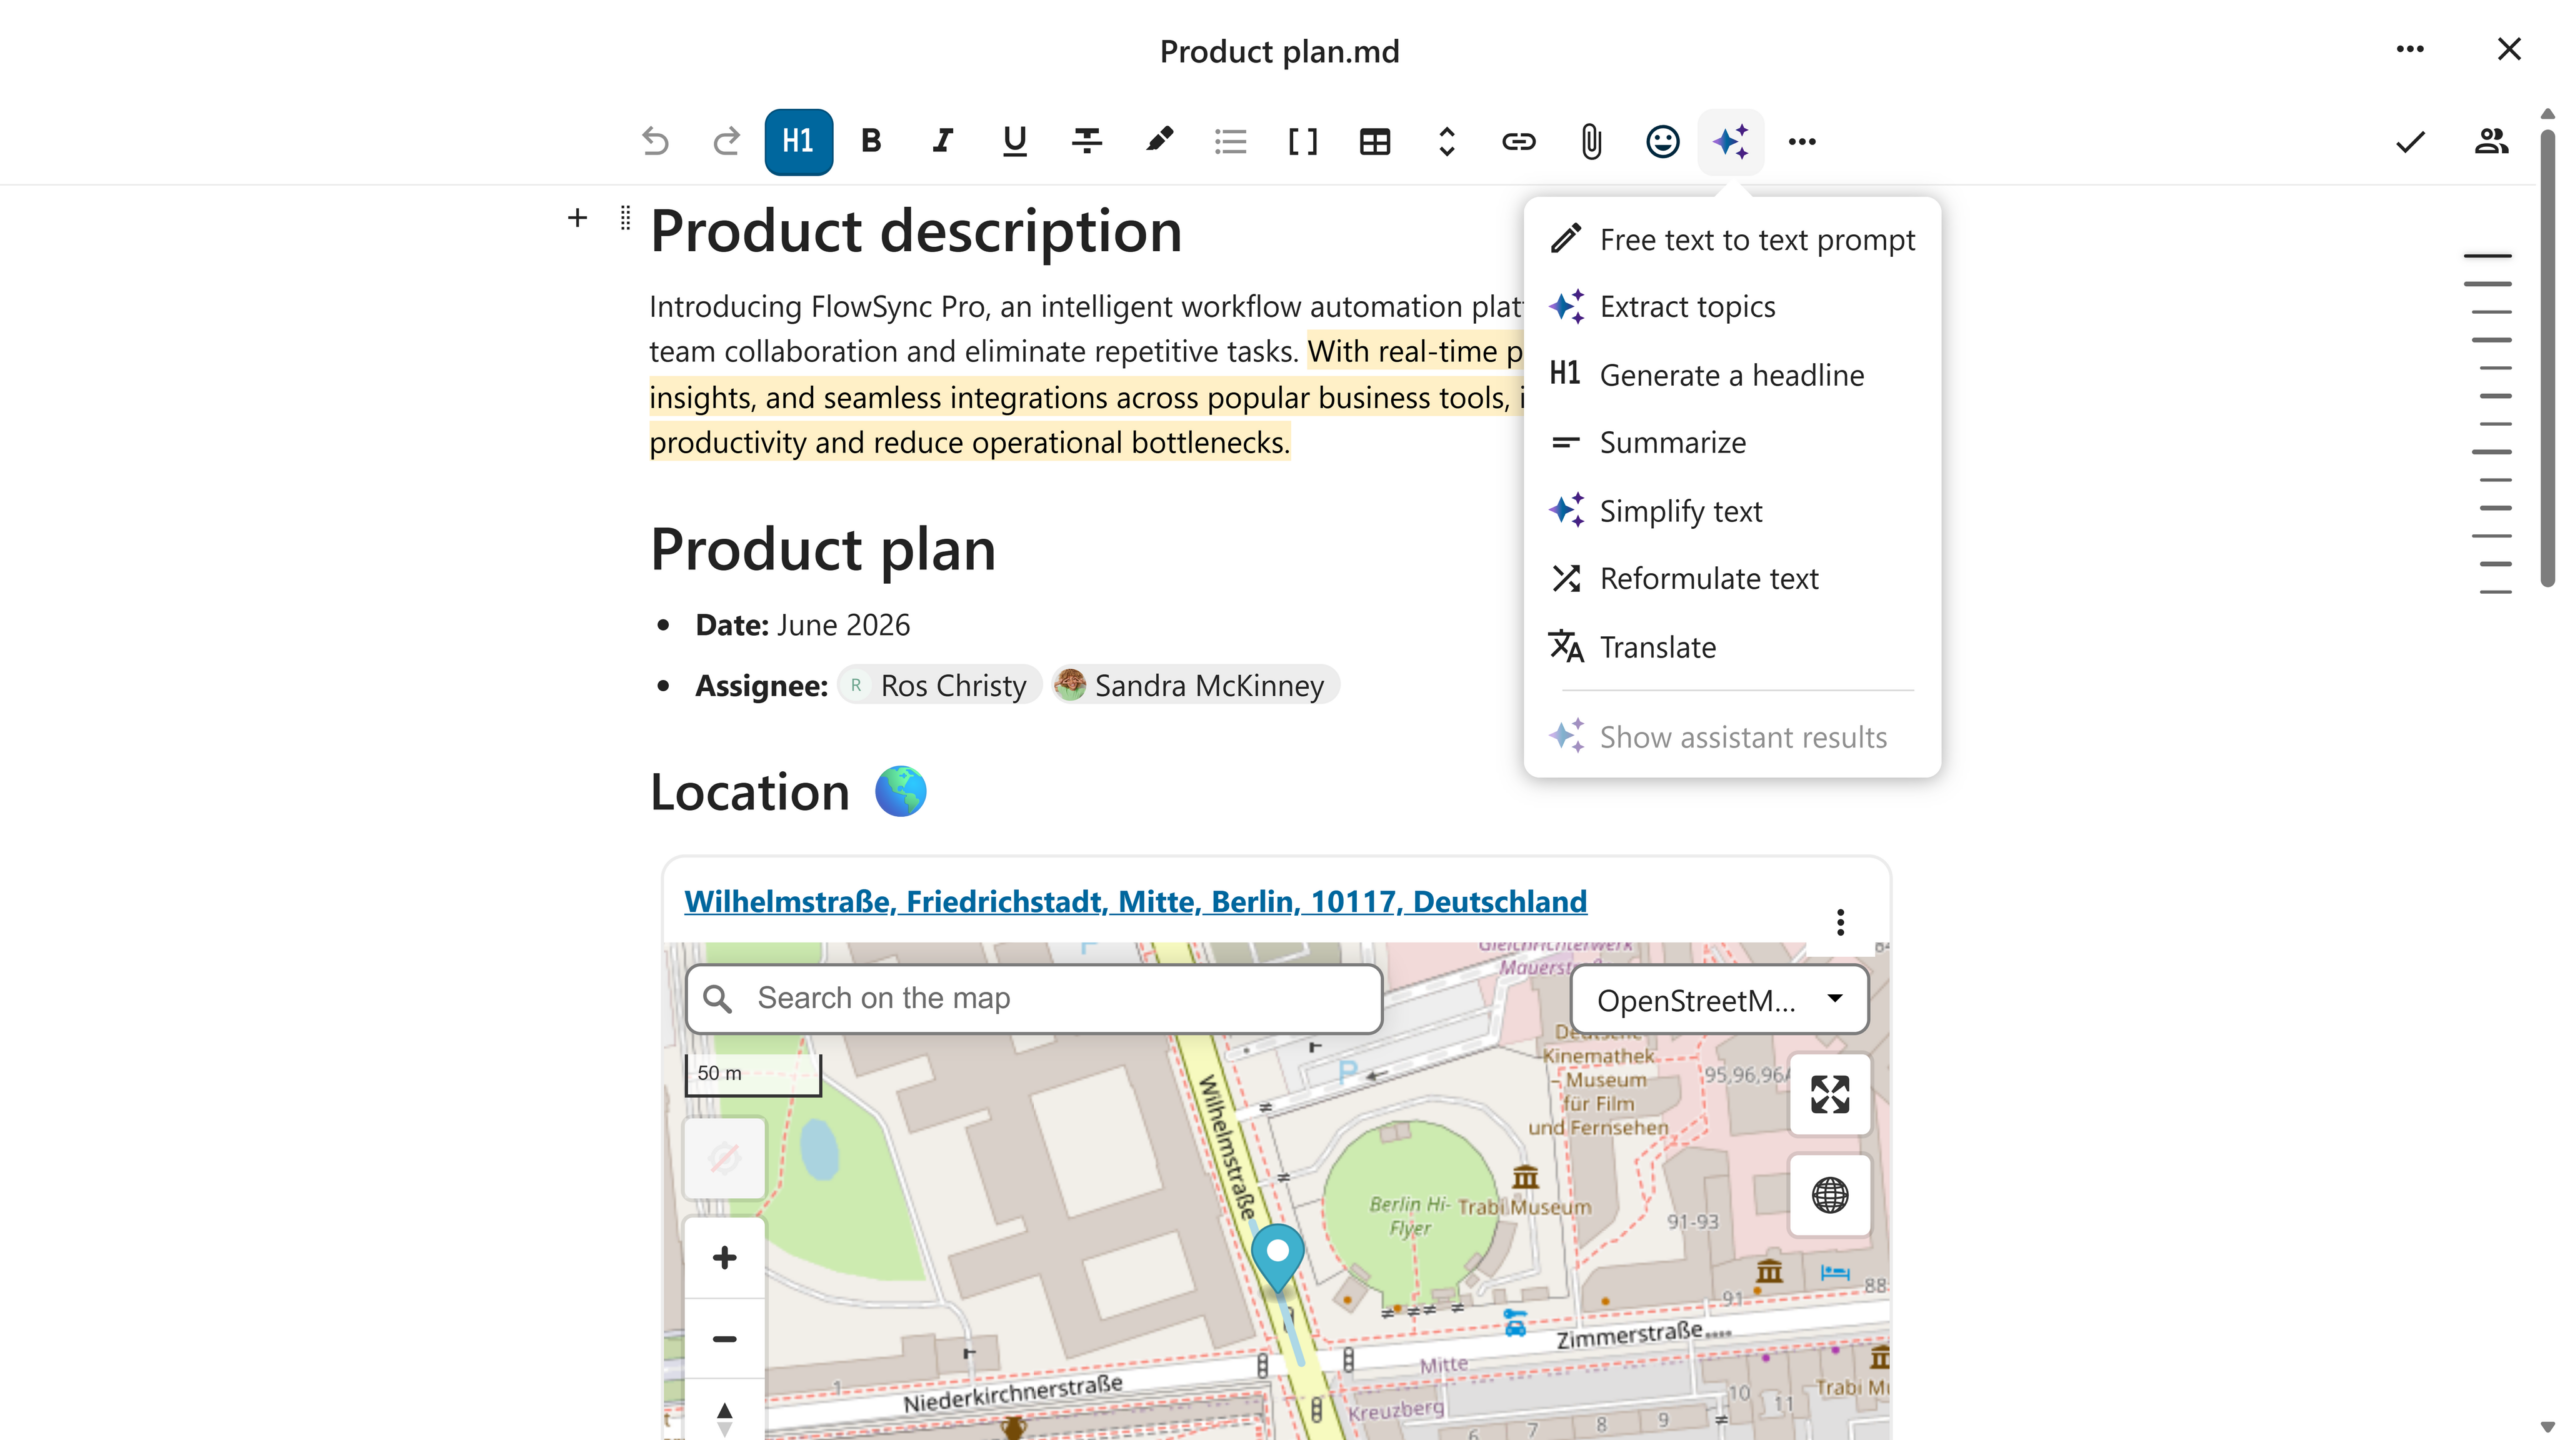The image size is (2560, 1440).
Task: Click the Date: June 2026 bullet
Action: click(802, 625)
